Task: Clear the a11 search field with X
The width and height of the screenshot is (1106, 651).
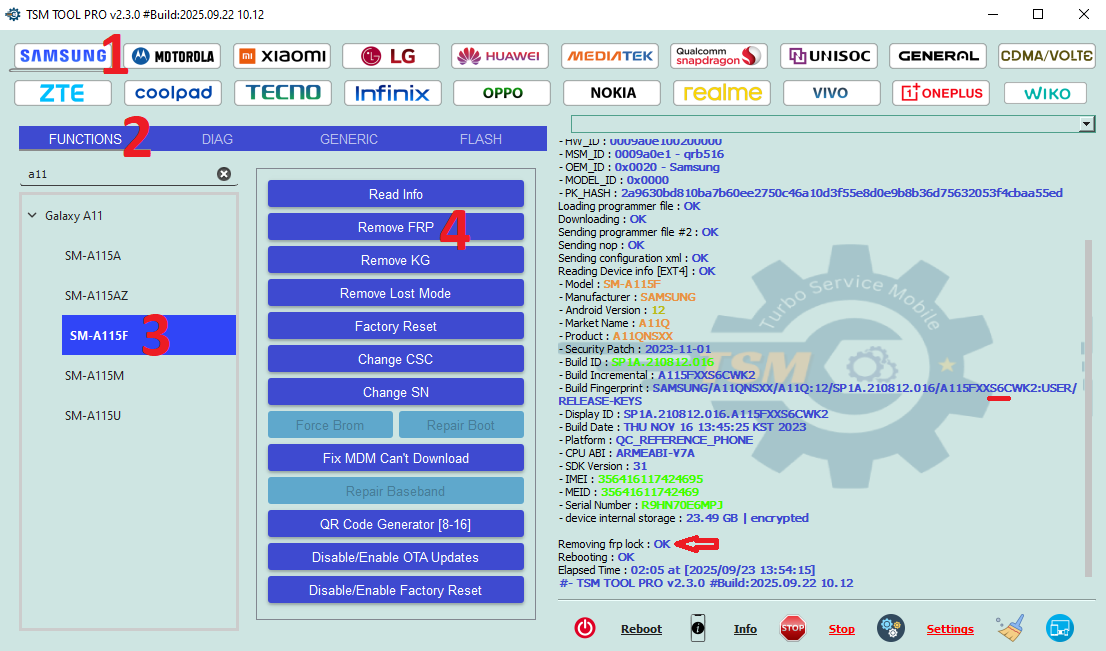Action: coord(224,174)
